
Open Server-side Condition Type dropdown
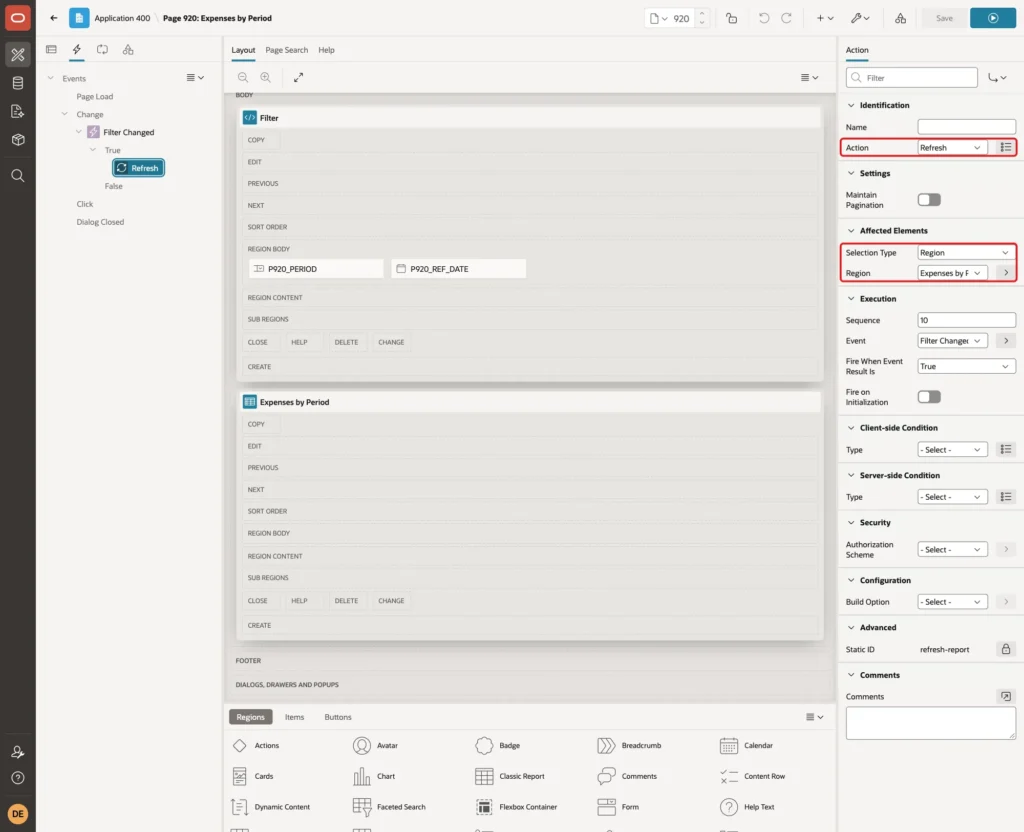point(952,497)
